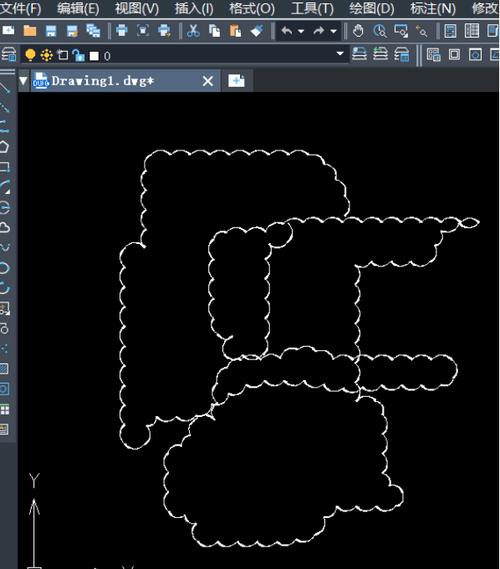Copy selection to clipboard
500x569 pixels.
click(x=214, y=31)
